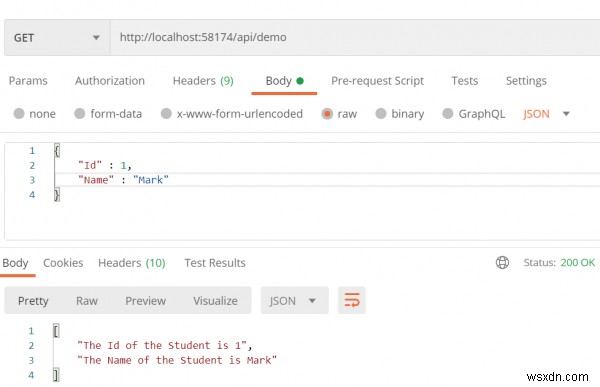Select the raw body radio option

click(327, 114)
